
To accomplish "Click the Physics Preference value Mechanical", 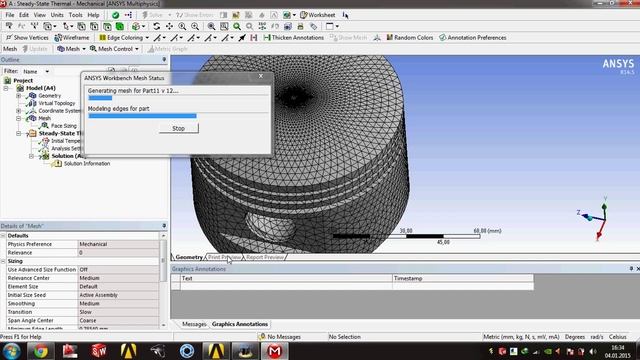I will pyautogui.click(x=118, y=244).
